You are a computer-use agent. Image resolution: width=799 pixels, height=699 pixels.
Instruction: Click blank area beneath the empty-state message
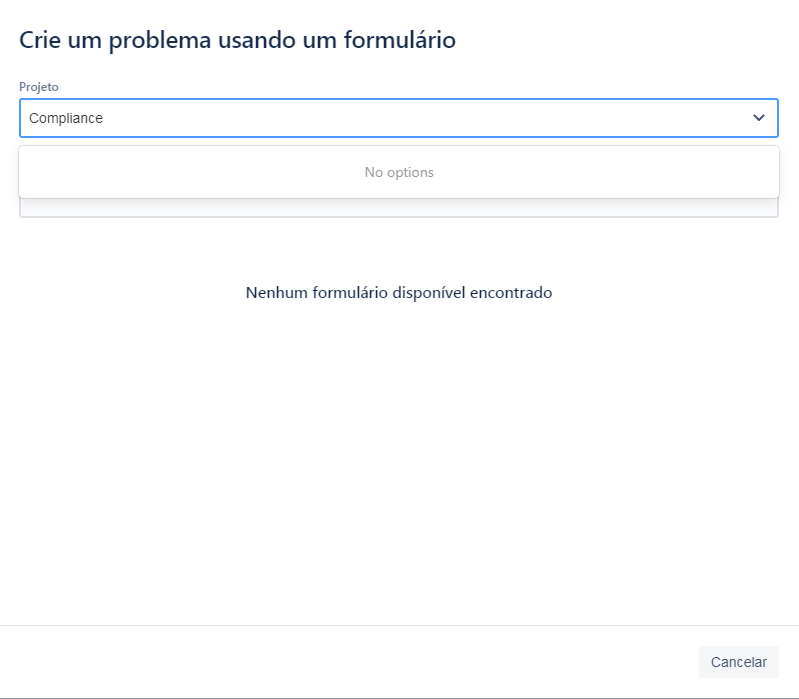pyautogui.click(x=399, y=459)
